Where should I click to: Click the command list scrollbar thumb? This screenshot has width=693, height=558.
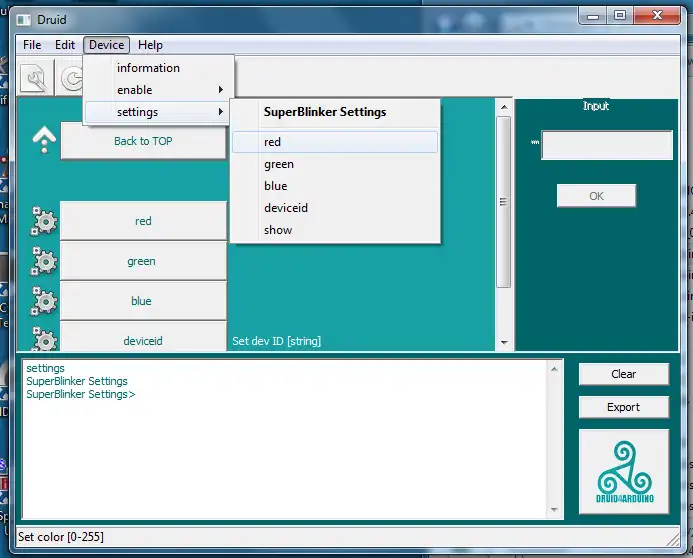503,202
